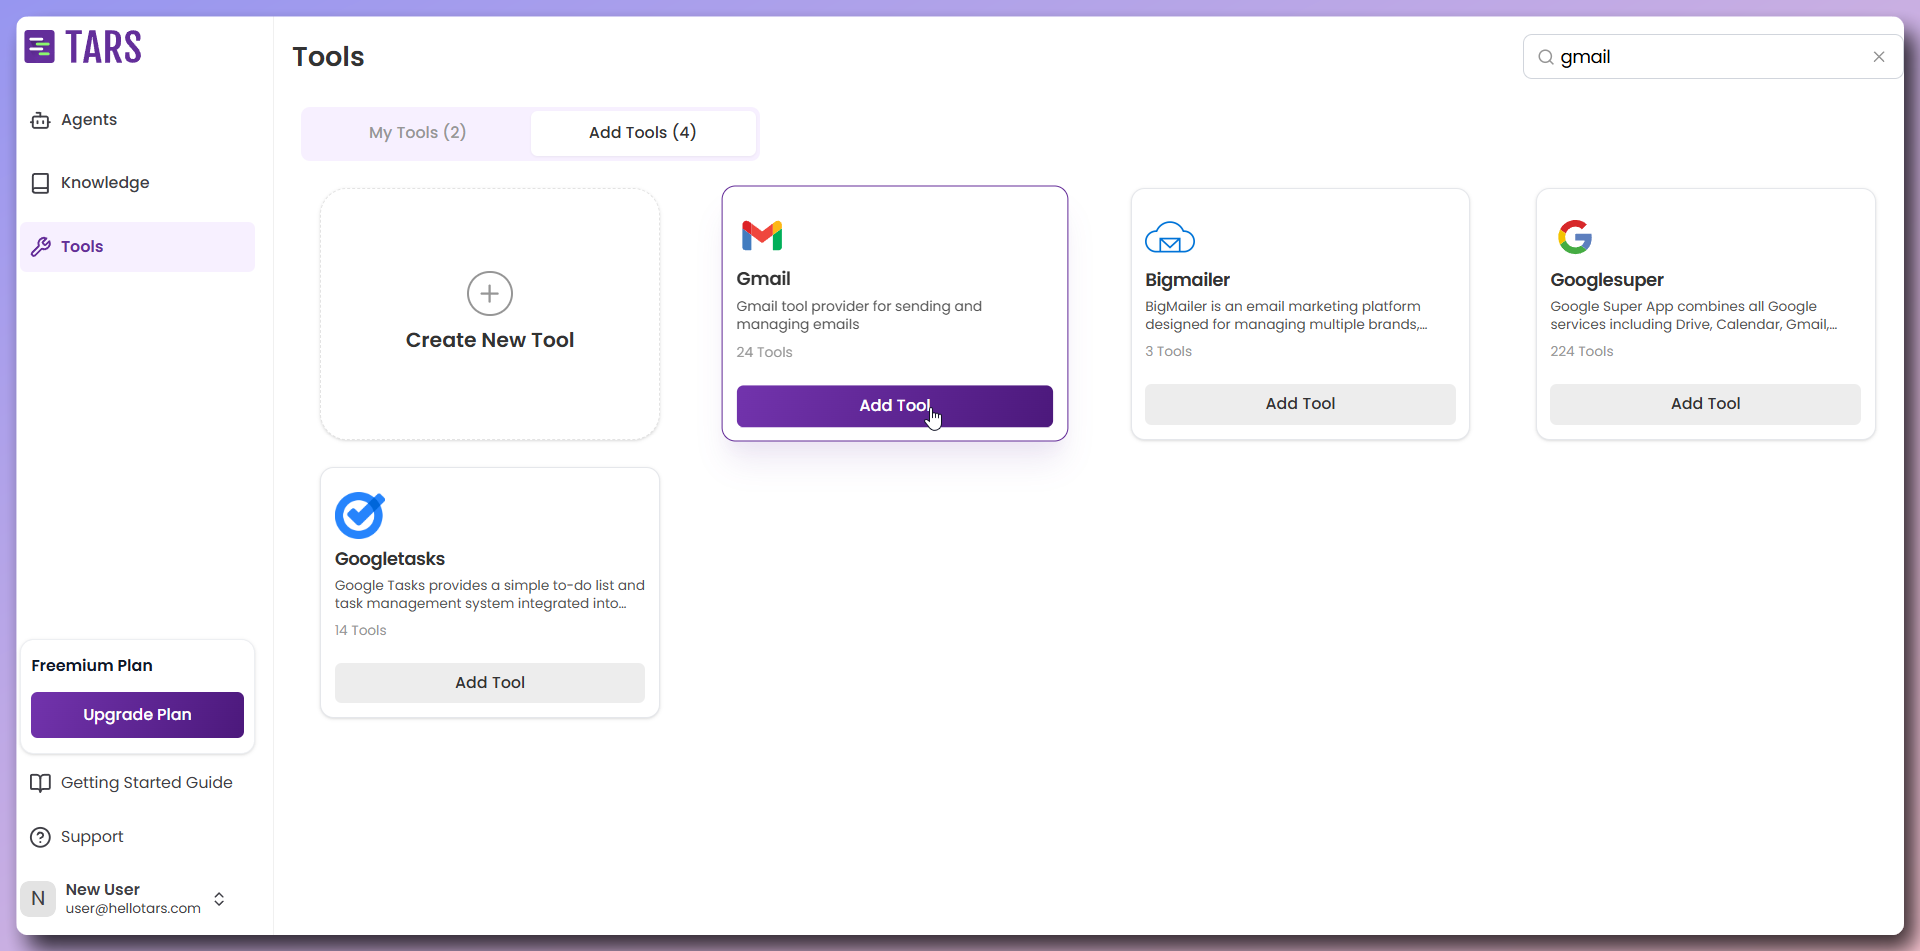Click Add Tool on the Gmail card

click(x=894, y=406)
